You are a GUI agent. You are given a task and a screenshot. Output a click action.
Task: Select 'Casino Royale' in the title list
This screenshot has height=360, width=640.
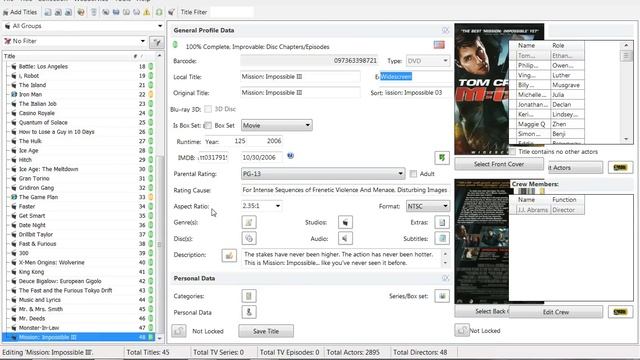[x=37, y=113]
